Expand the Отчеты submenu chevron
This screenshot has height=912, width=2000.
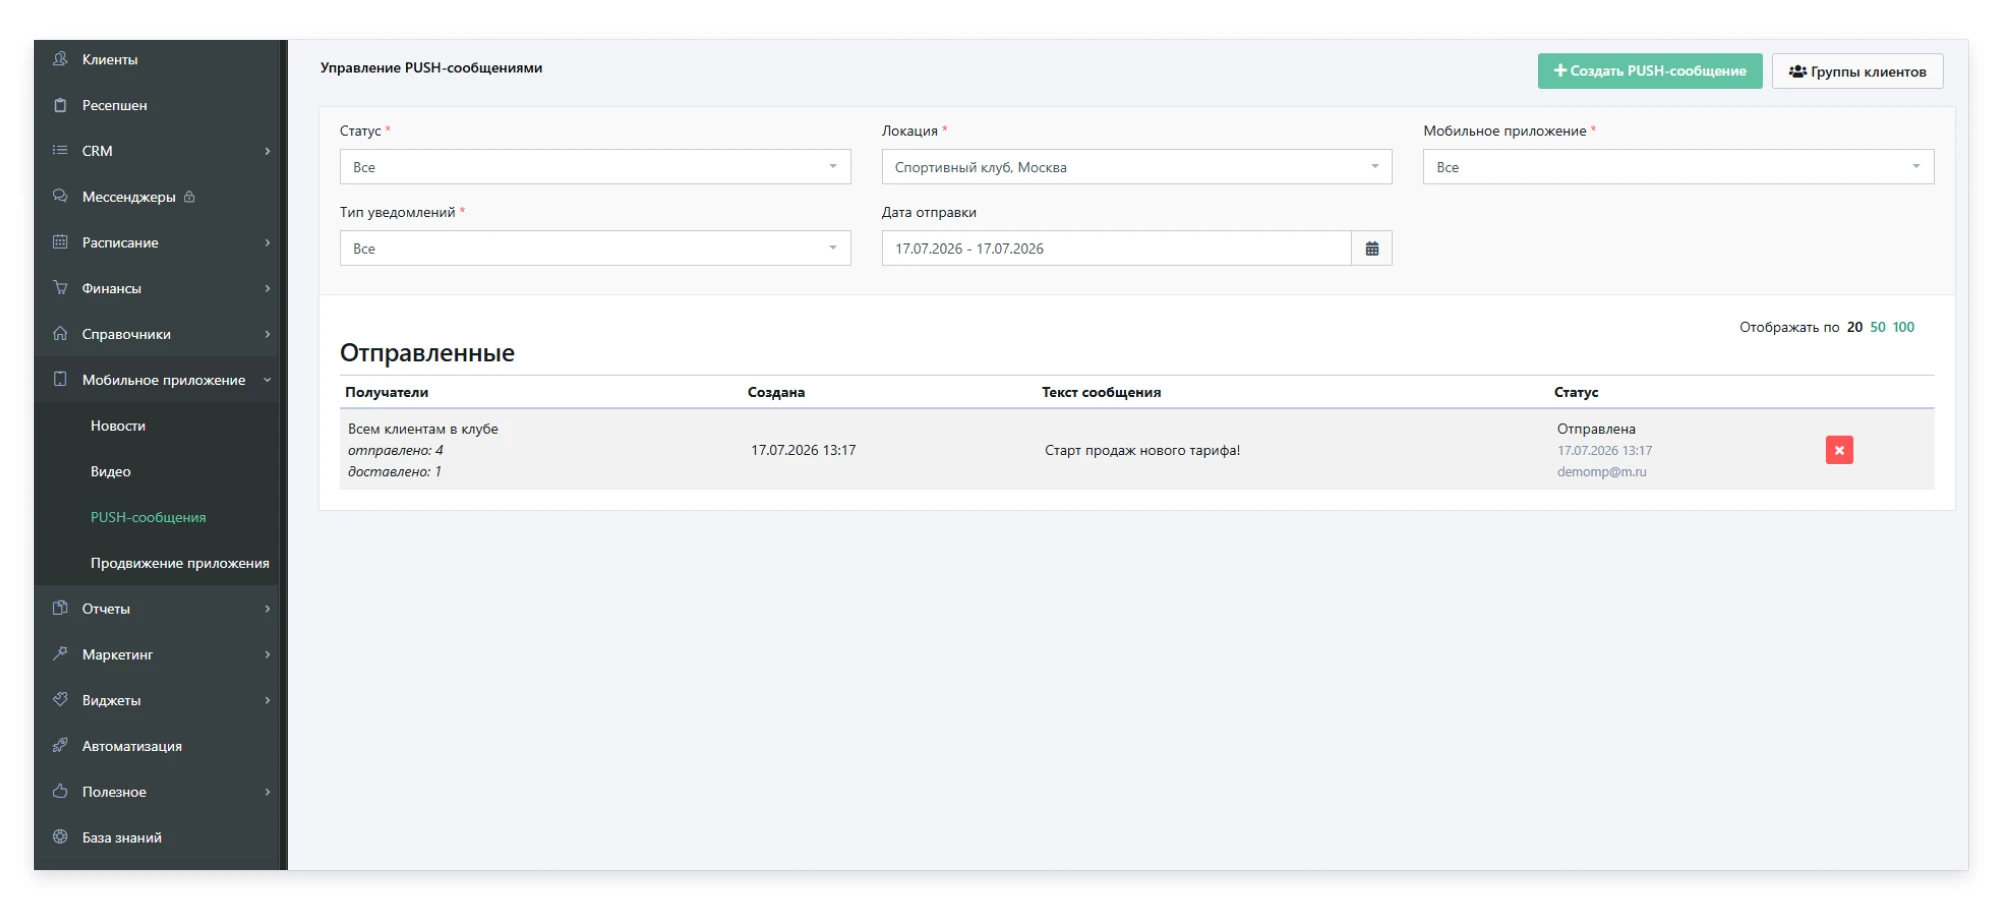[267, 609]
